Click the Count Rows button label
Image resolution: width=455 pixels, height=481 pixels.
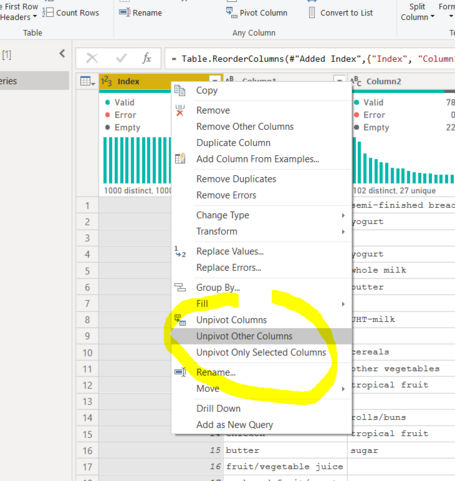point(77,13)
